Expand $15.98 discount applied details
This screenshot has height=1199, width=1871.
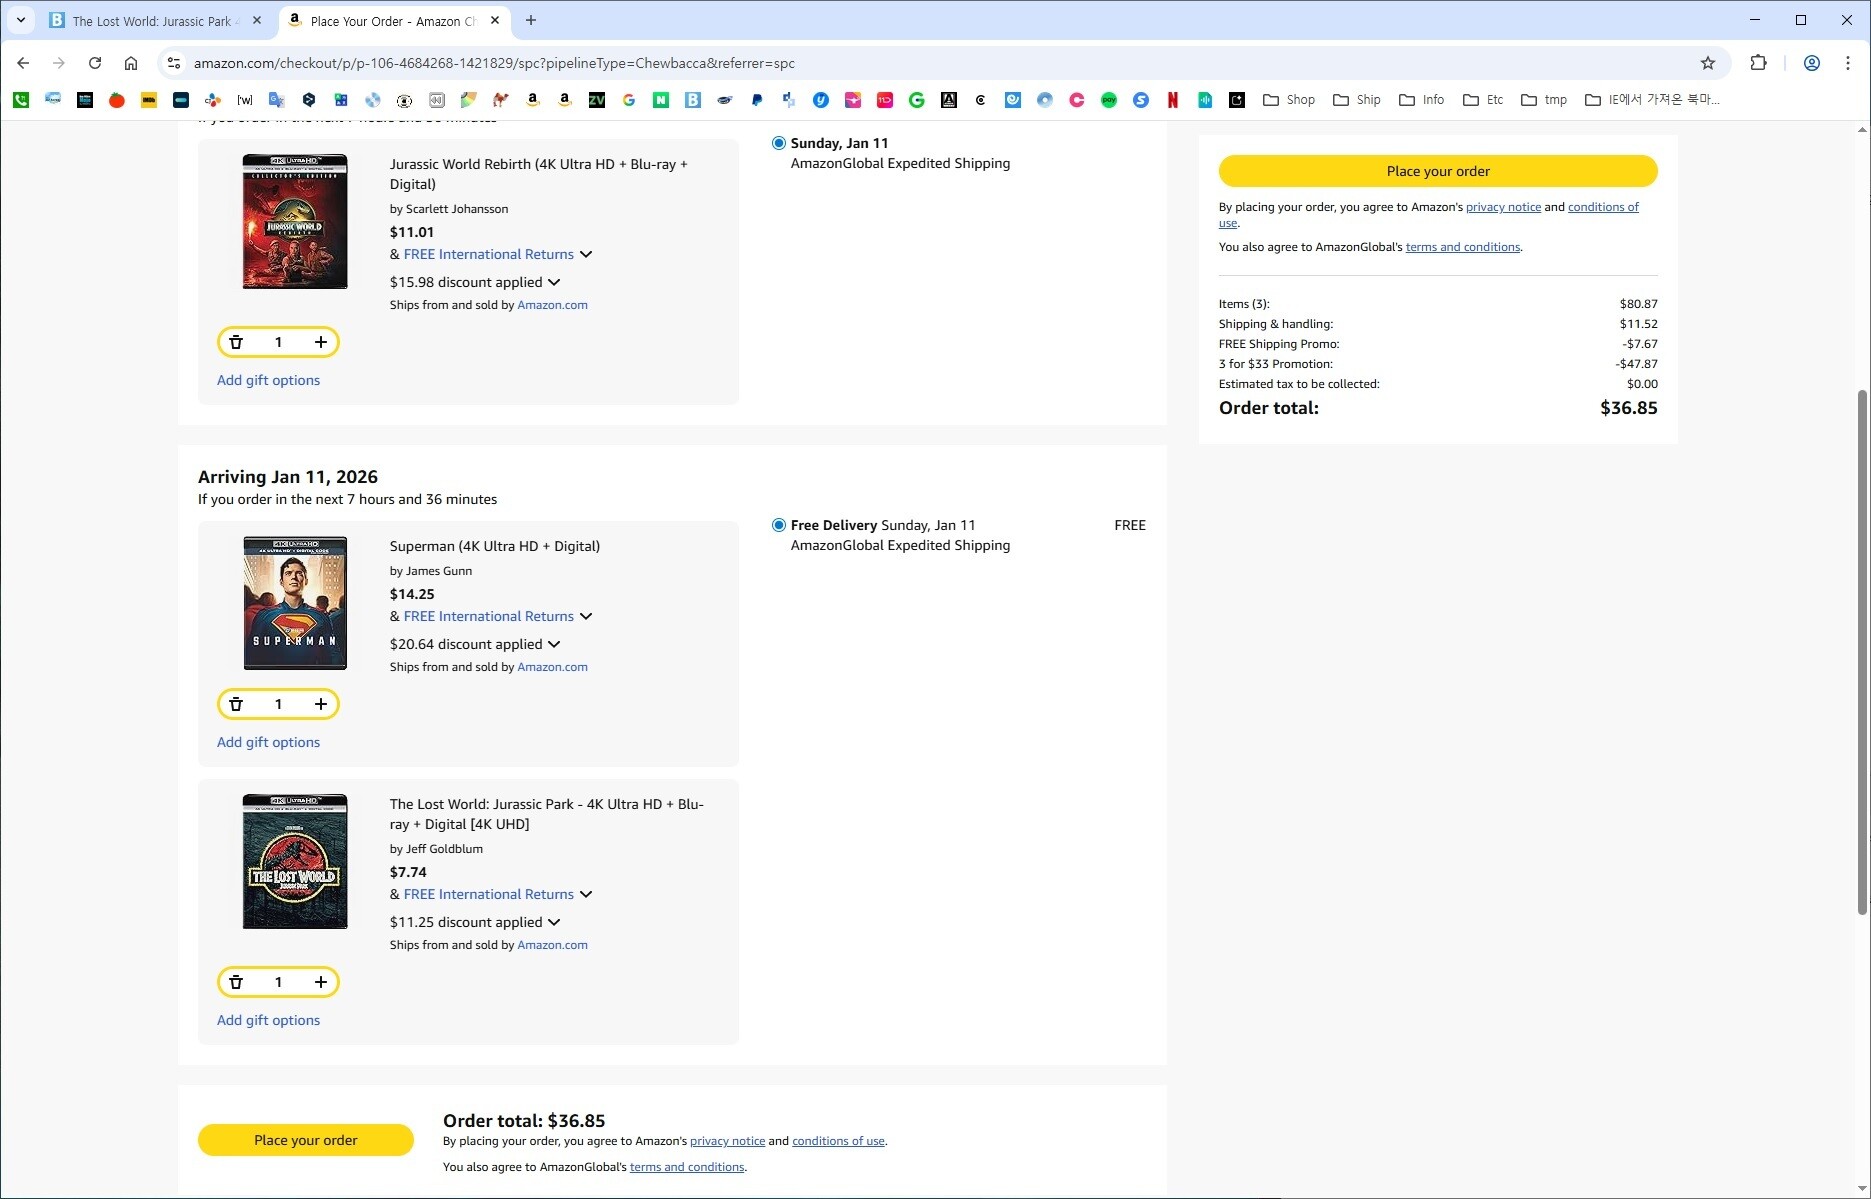point(554,282)
